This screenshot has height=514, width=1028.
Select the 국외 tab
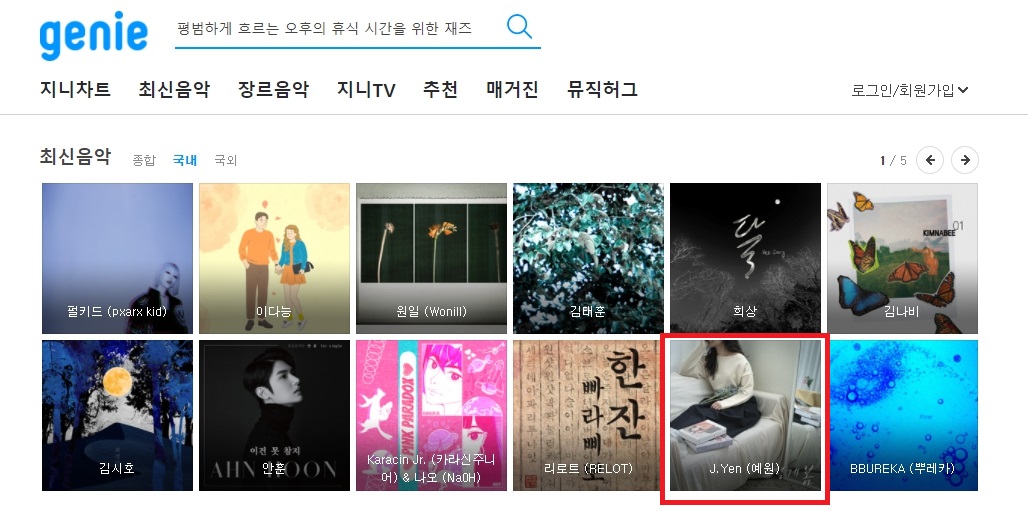(226, 160)
